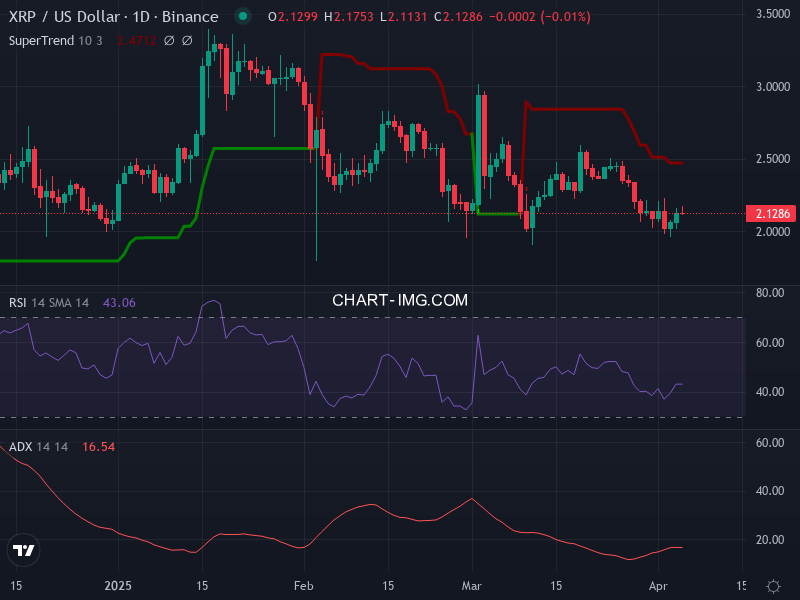Click the ADX 40.00 axis label
This screenshot has width=800, height=600.
pos(770,491)
